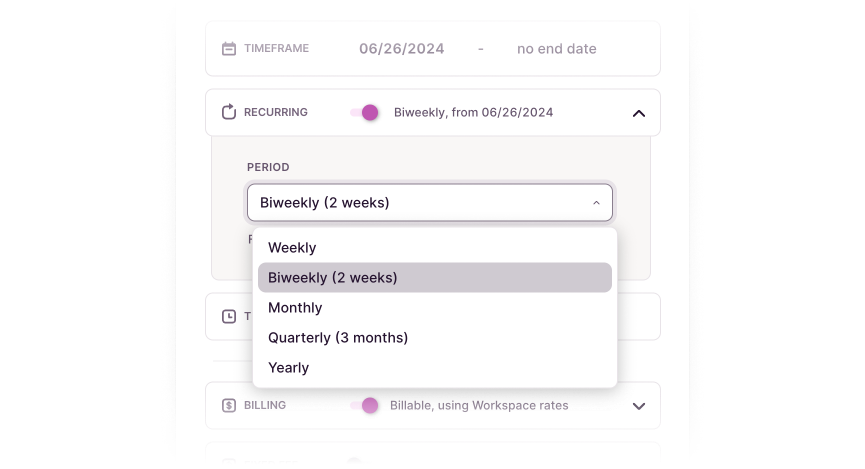Select Quarterly (3 months) option
Viewport: 865px width, 469px height.
point(338,338)
